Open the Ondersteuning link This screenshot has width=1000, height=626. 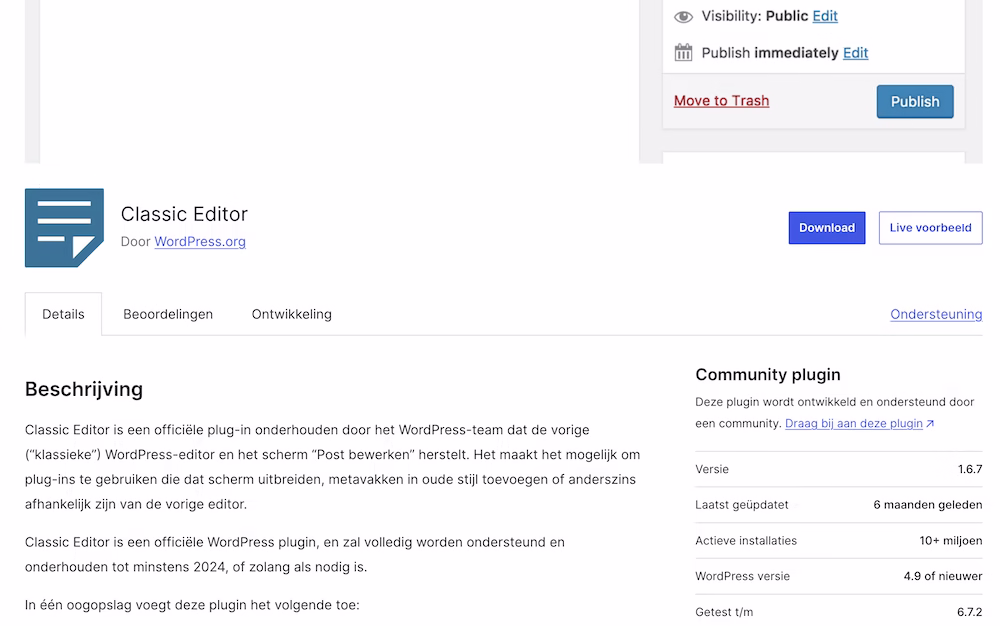pyautogui.click(x=936, y=314)
